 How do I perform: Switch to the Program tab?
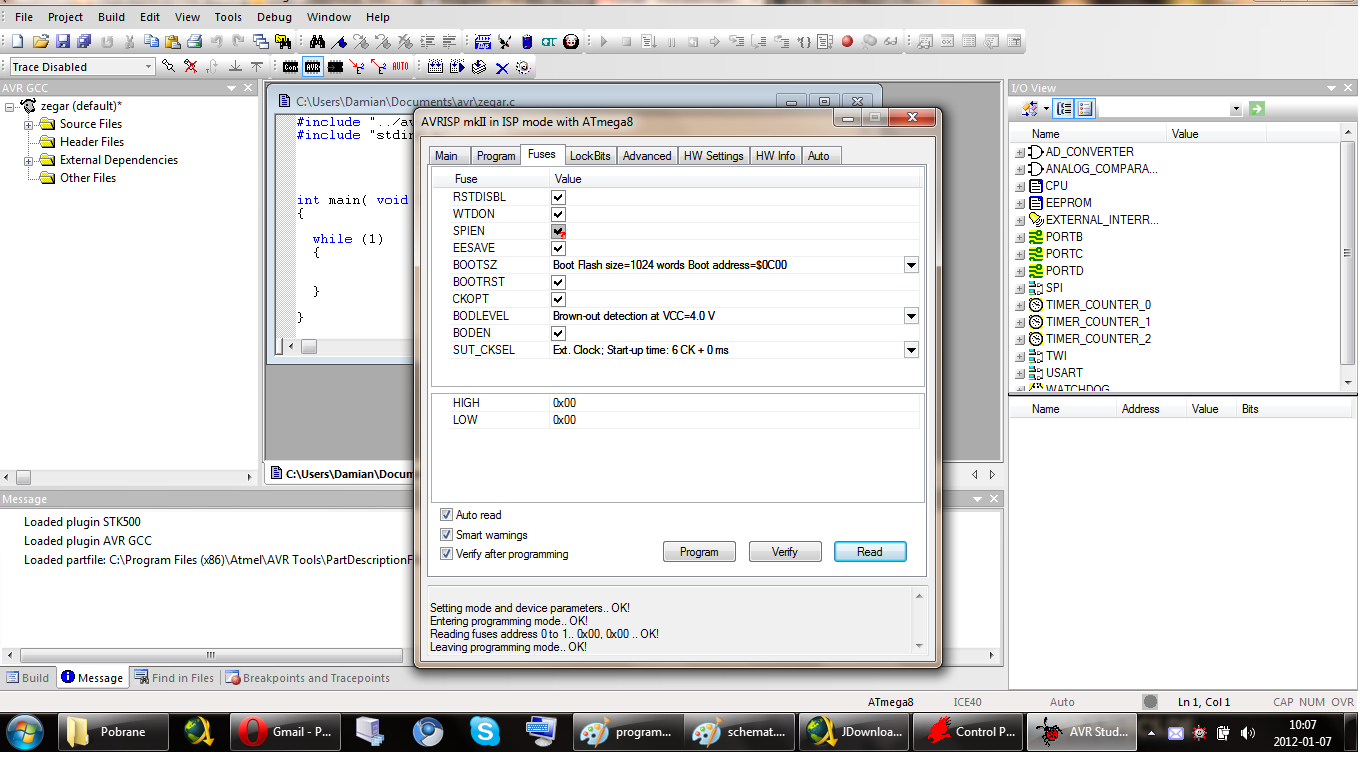[x=496, y=156]
